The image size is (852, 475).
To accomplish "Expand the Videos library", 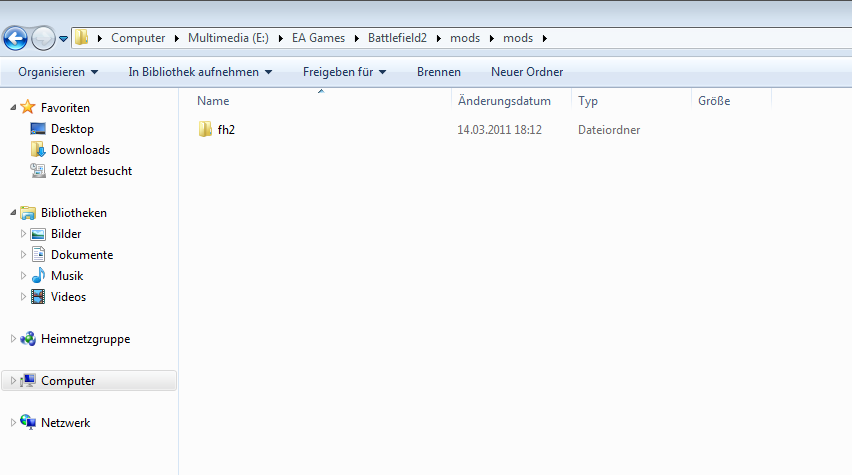I will [23, 297].
